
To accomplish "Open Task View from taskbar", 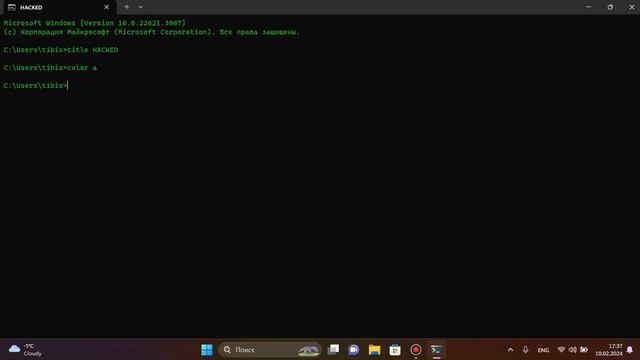I will [333, 350].
